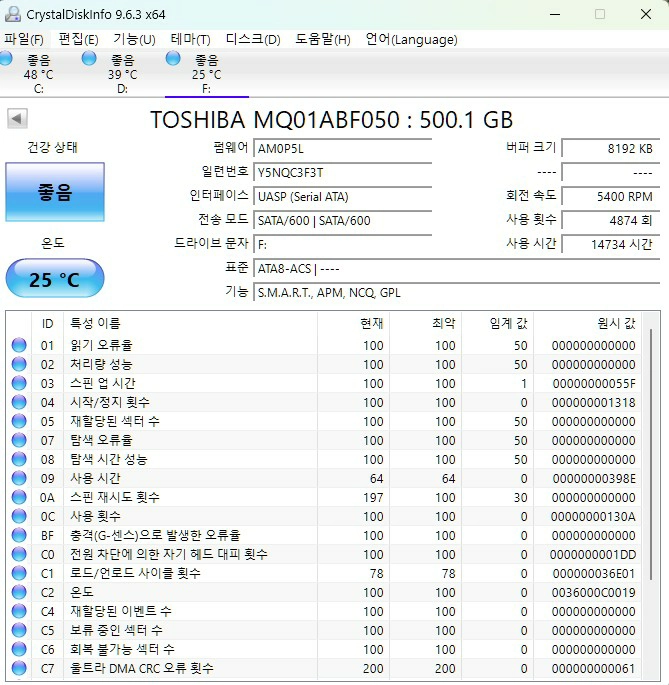669x685 pixels.
Task: Click the disk title TOSHIBA MQ01ABF050
Action: [x=275, y=119]
